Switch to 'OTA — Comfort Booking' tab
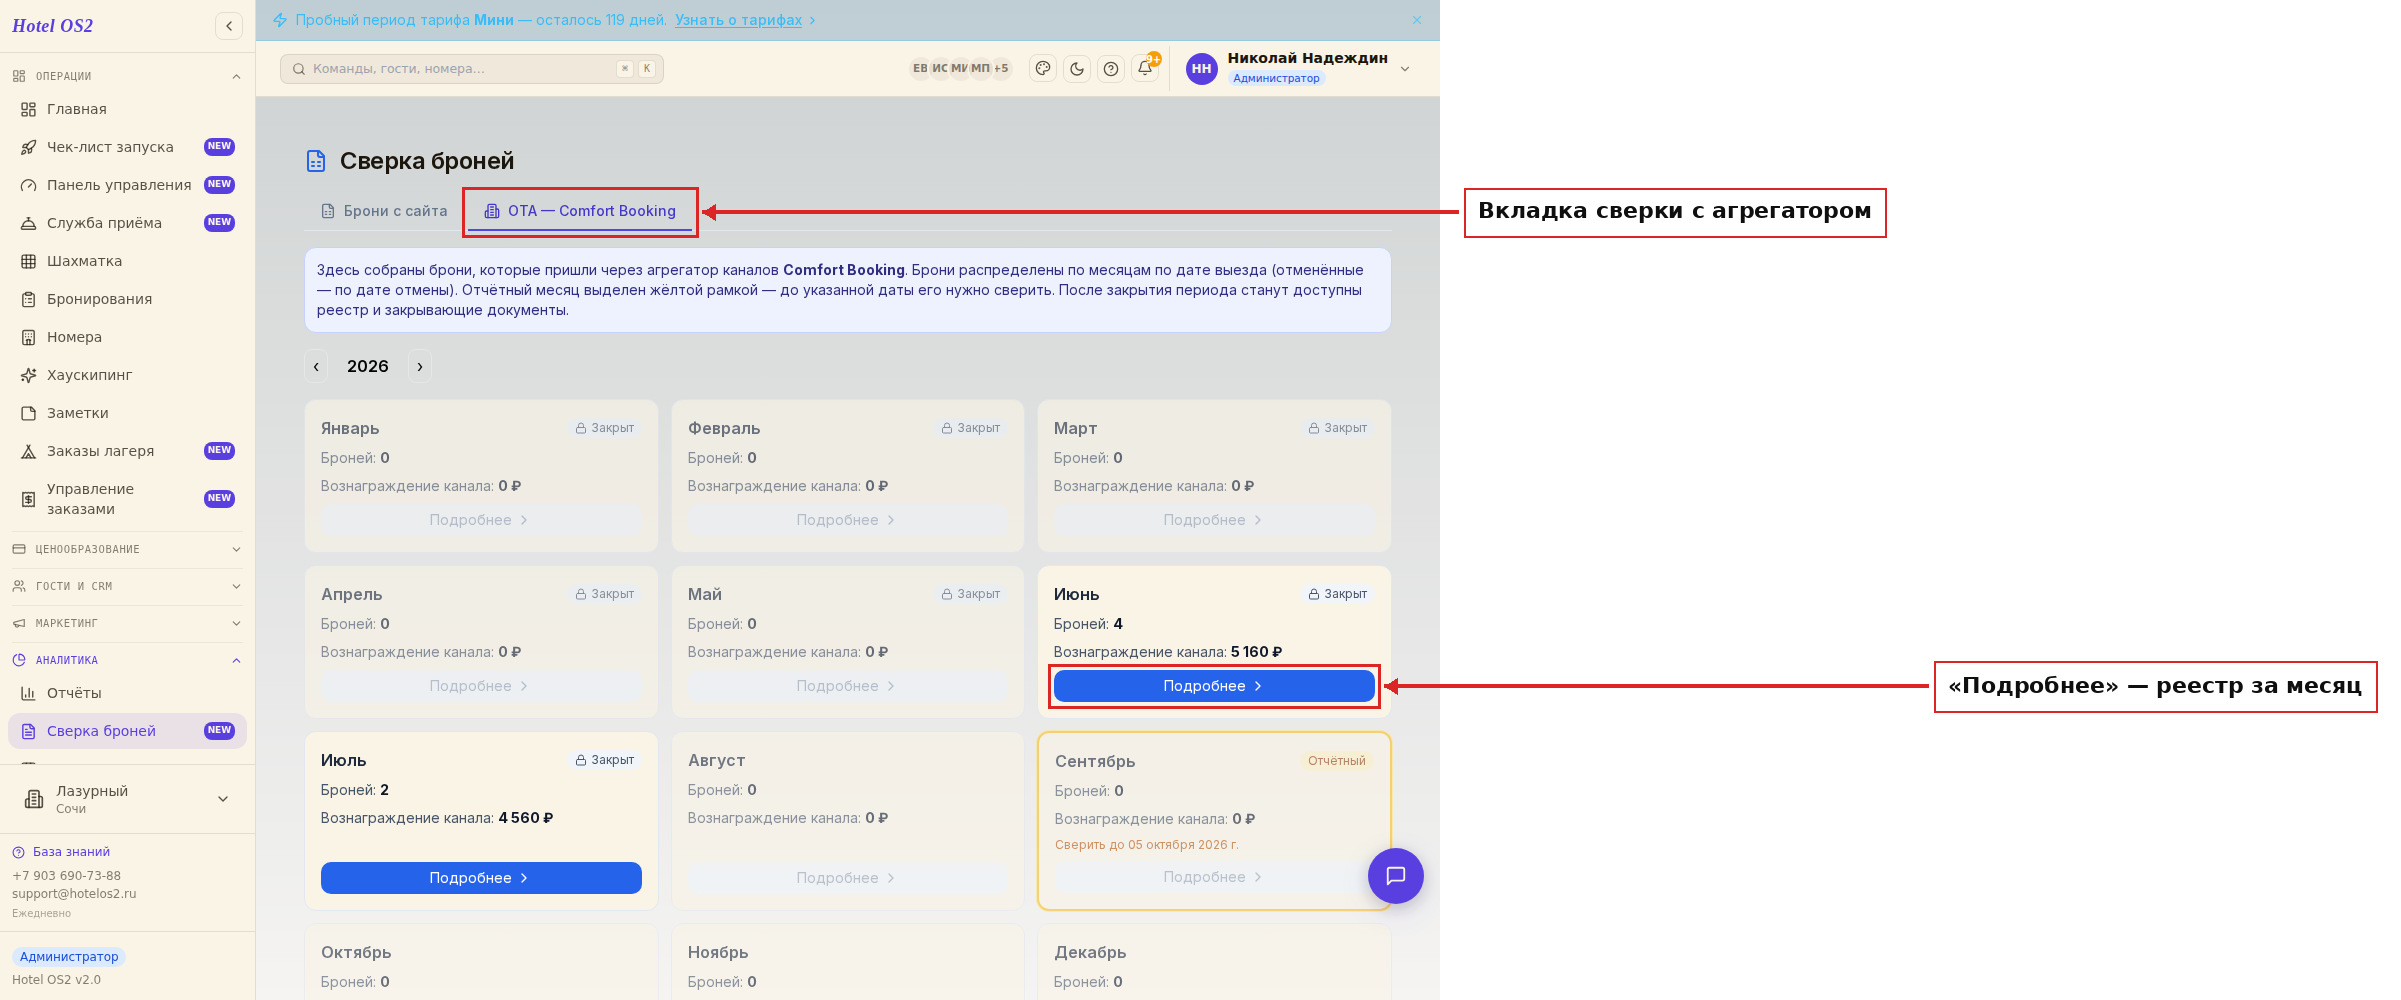This screenshot has height=1000, width=2401. click(580, 211)
